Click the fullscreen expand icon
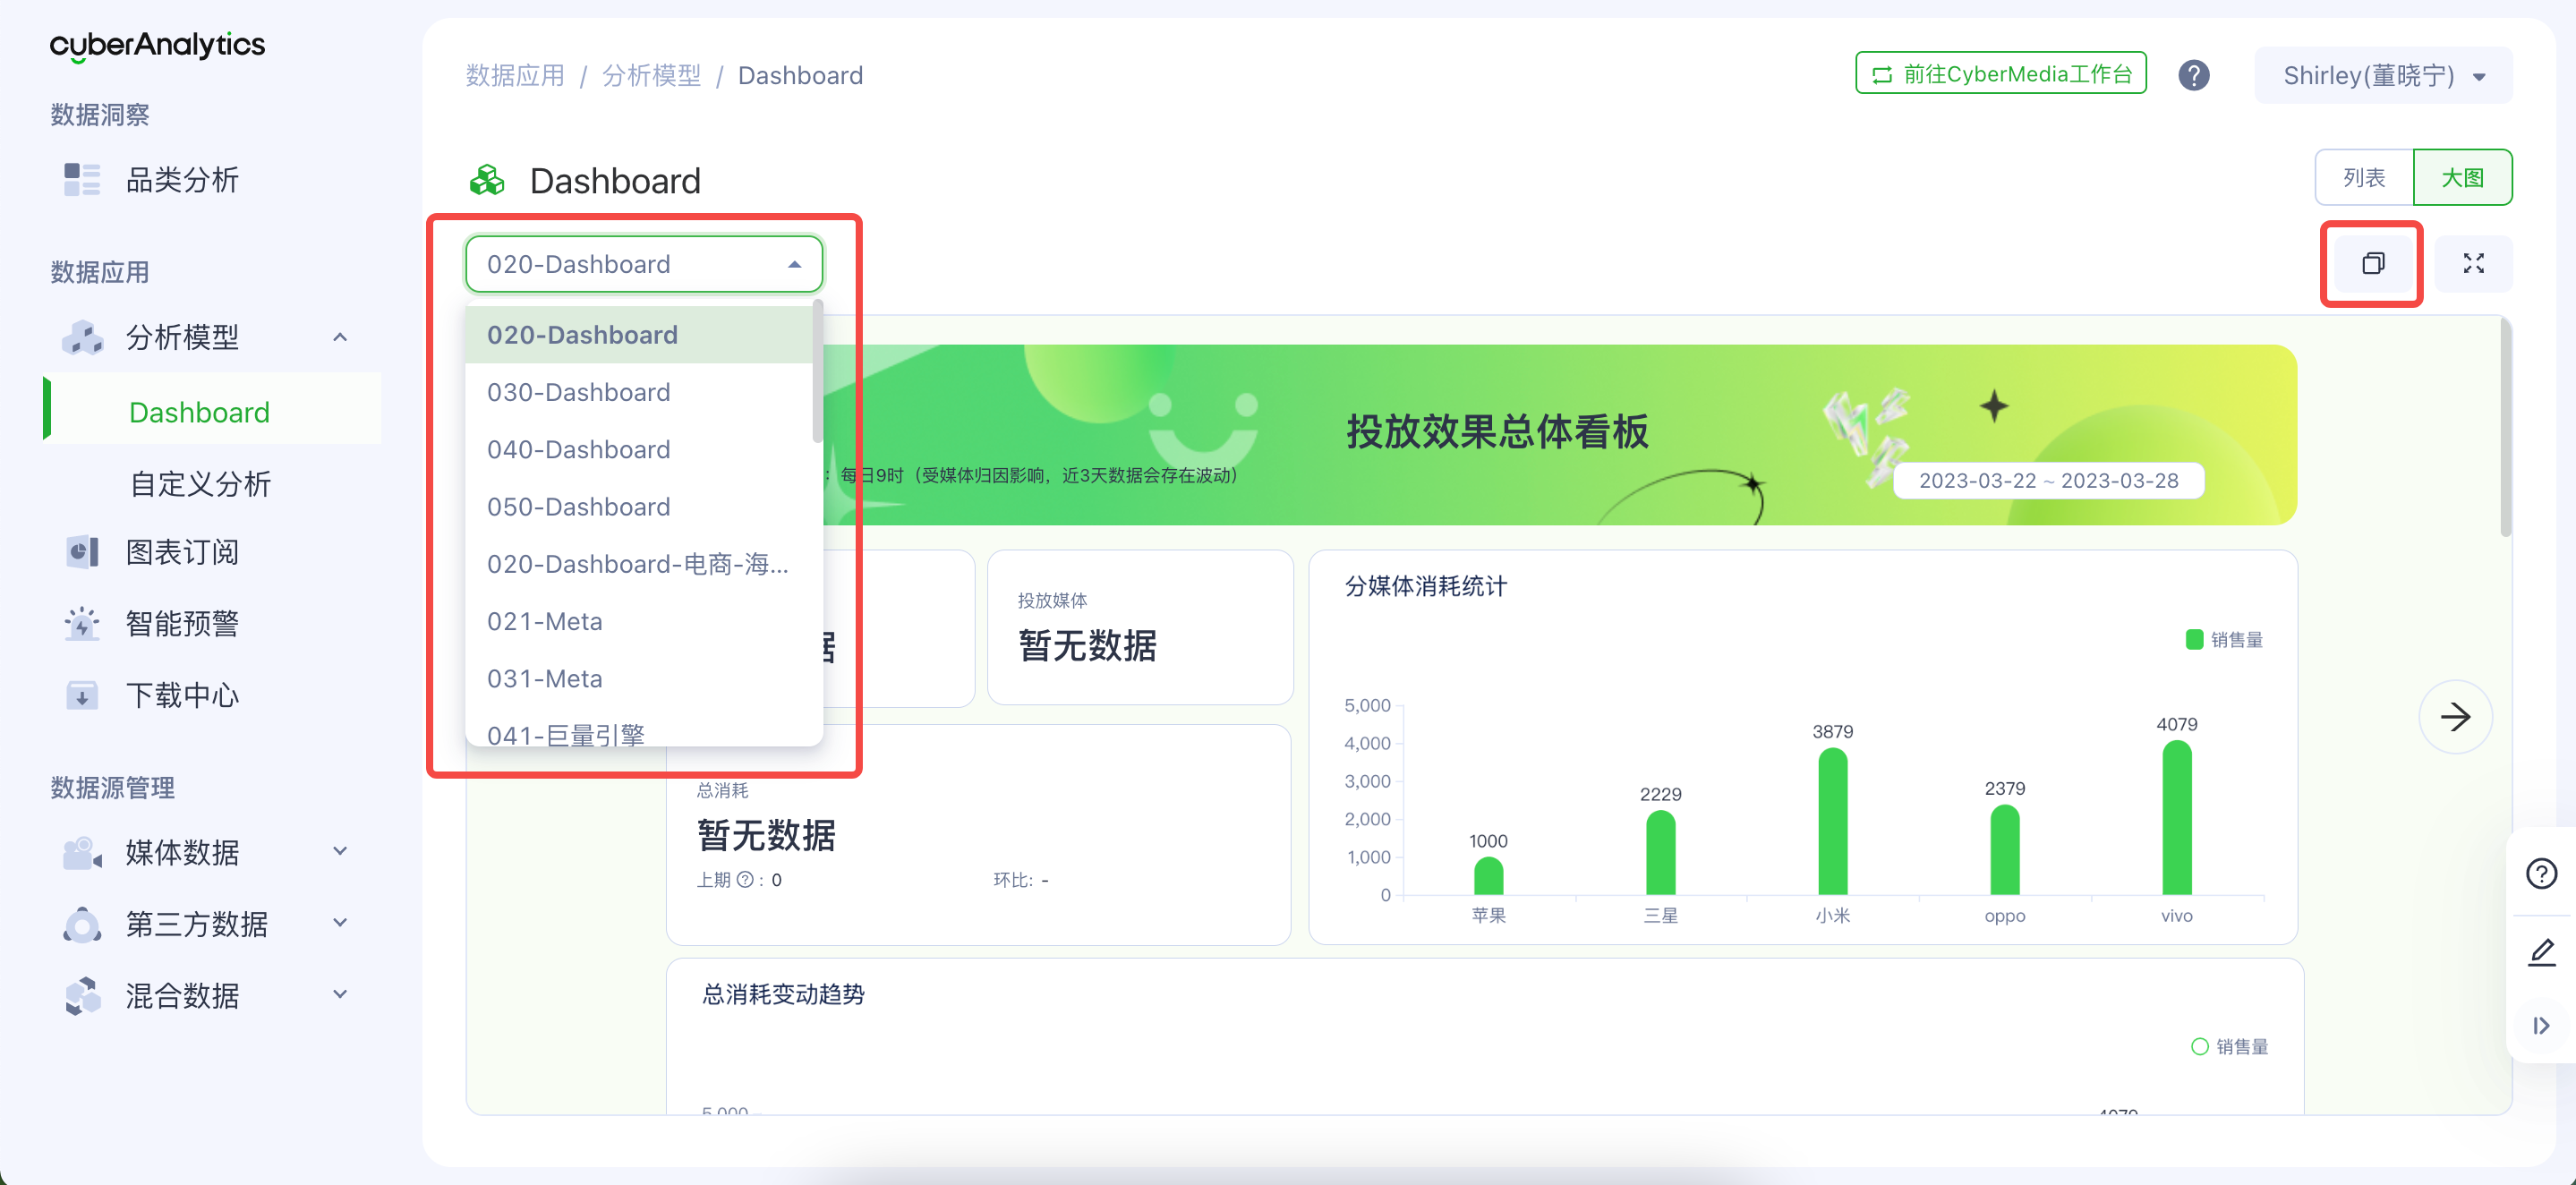The image size is (2576, 1185). [x=2473, y=263]
